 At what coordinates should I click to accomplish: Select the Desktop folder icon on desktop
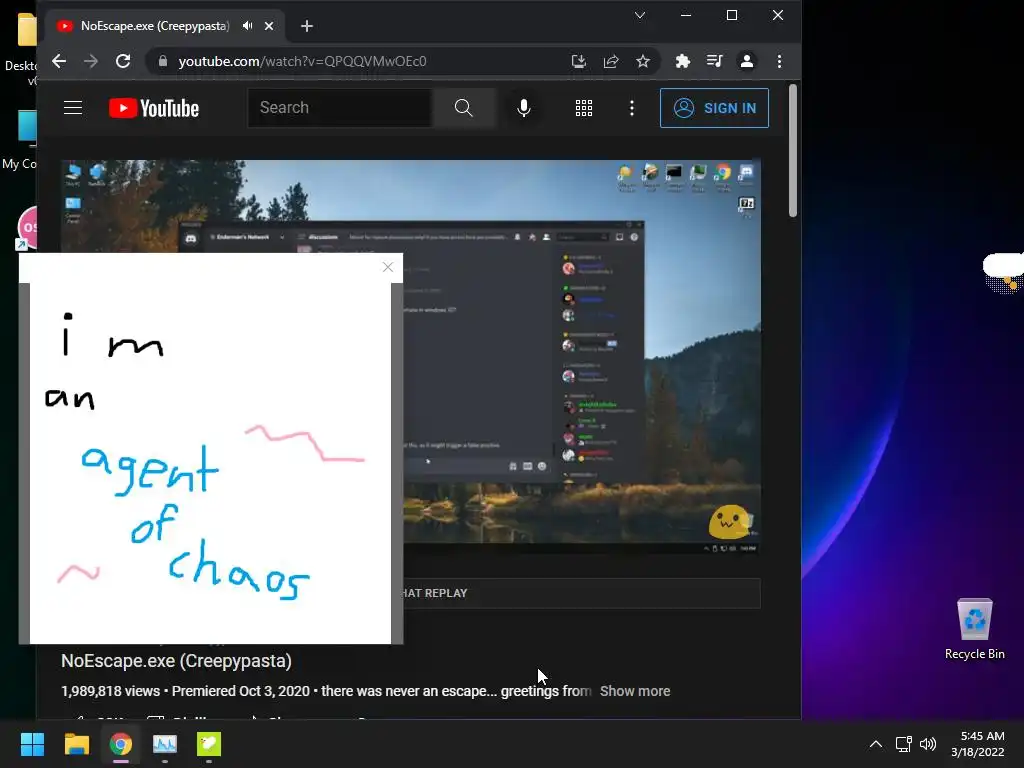(22, 50)
